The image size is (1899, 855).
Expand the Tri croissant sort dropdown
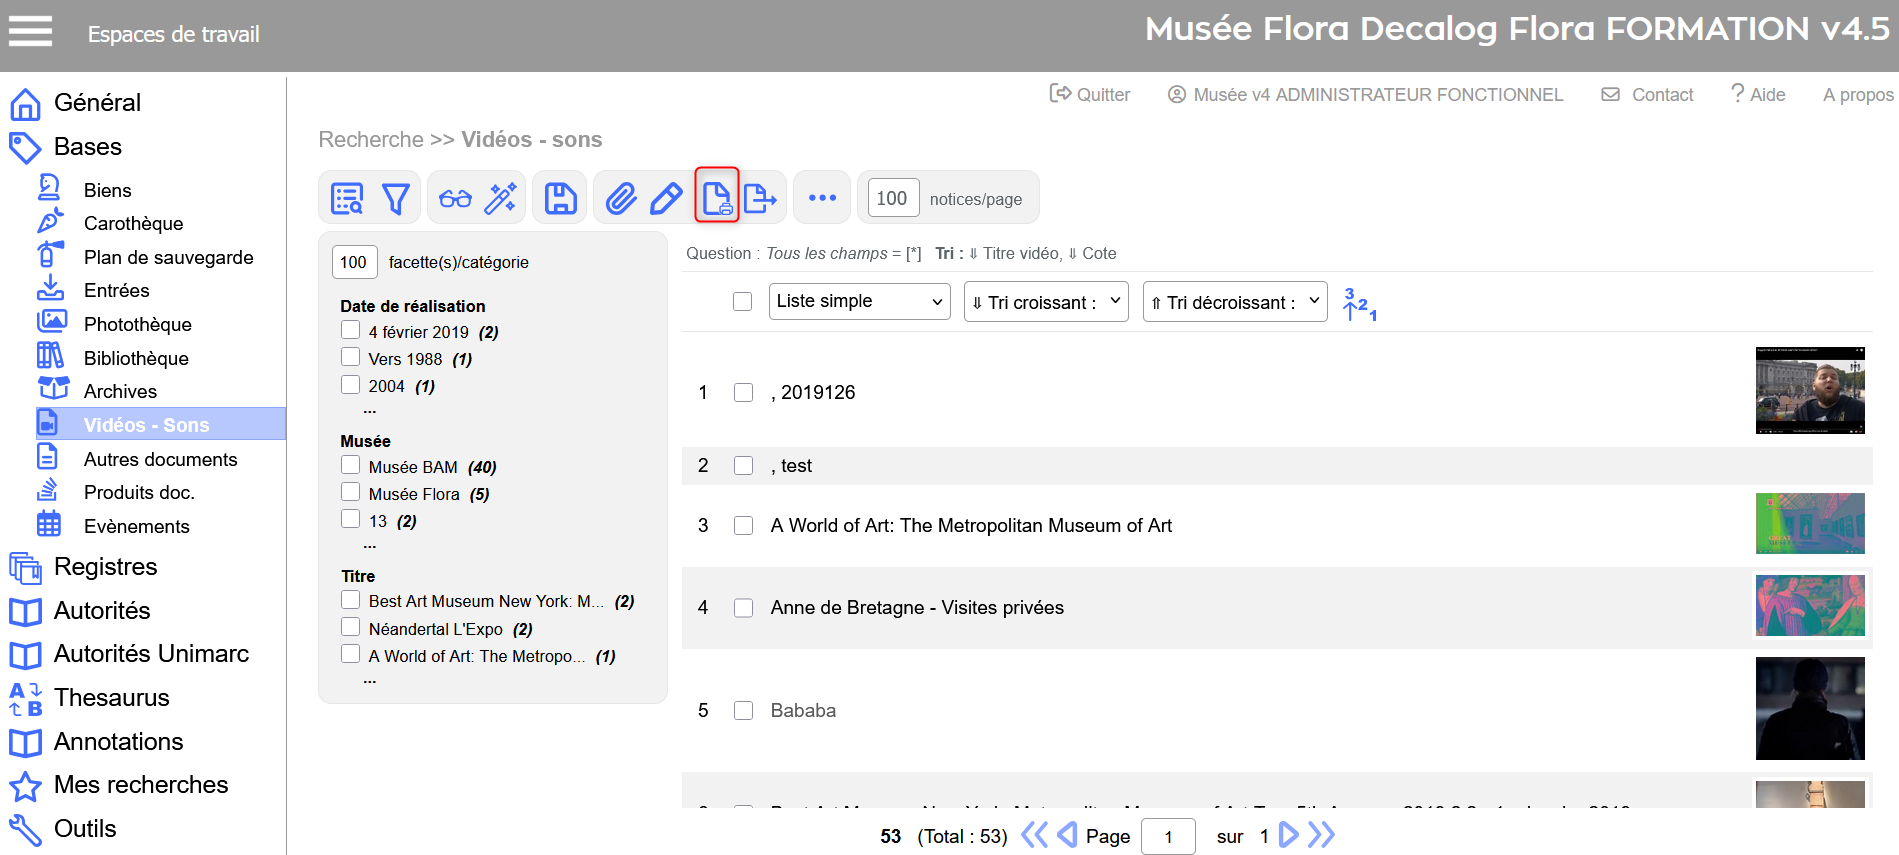1045,302
